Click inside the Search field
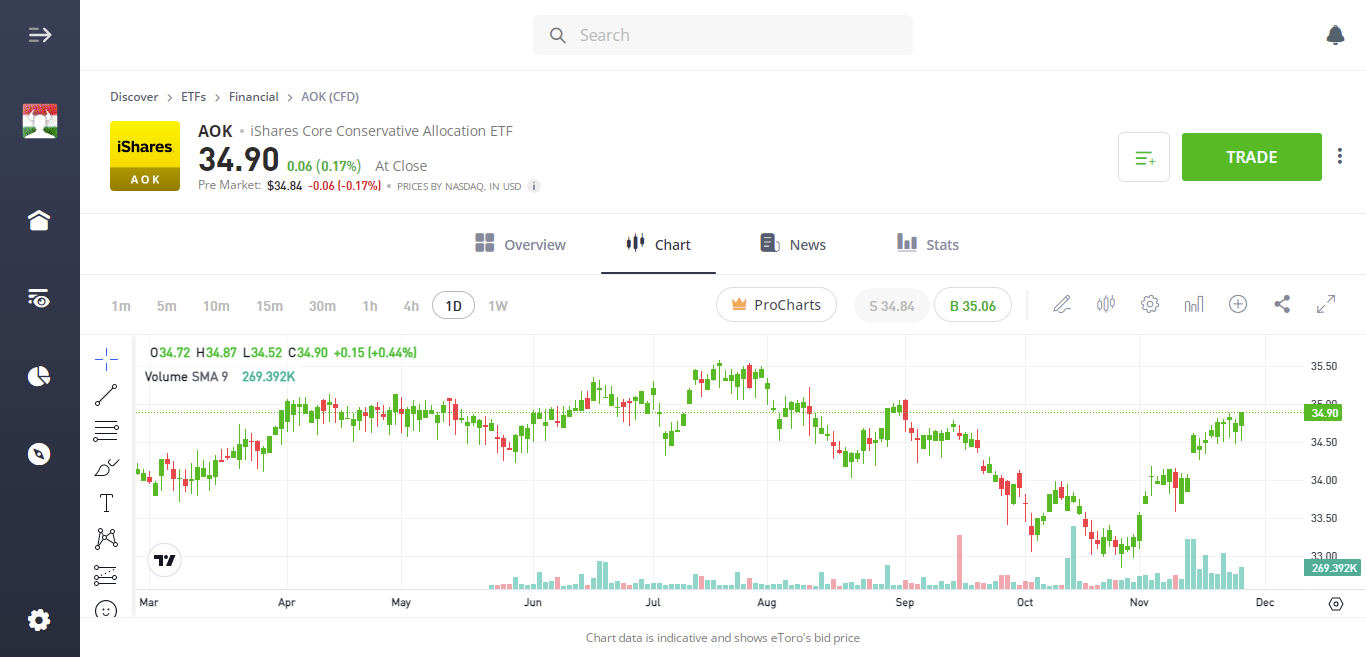1366x657 pixels. (x=722, y=34)
